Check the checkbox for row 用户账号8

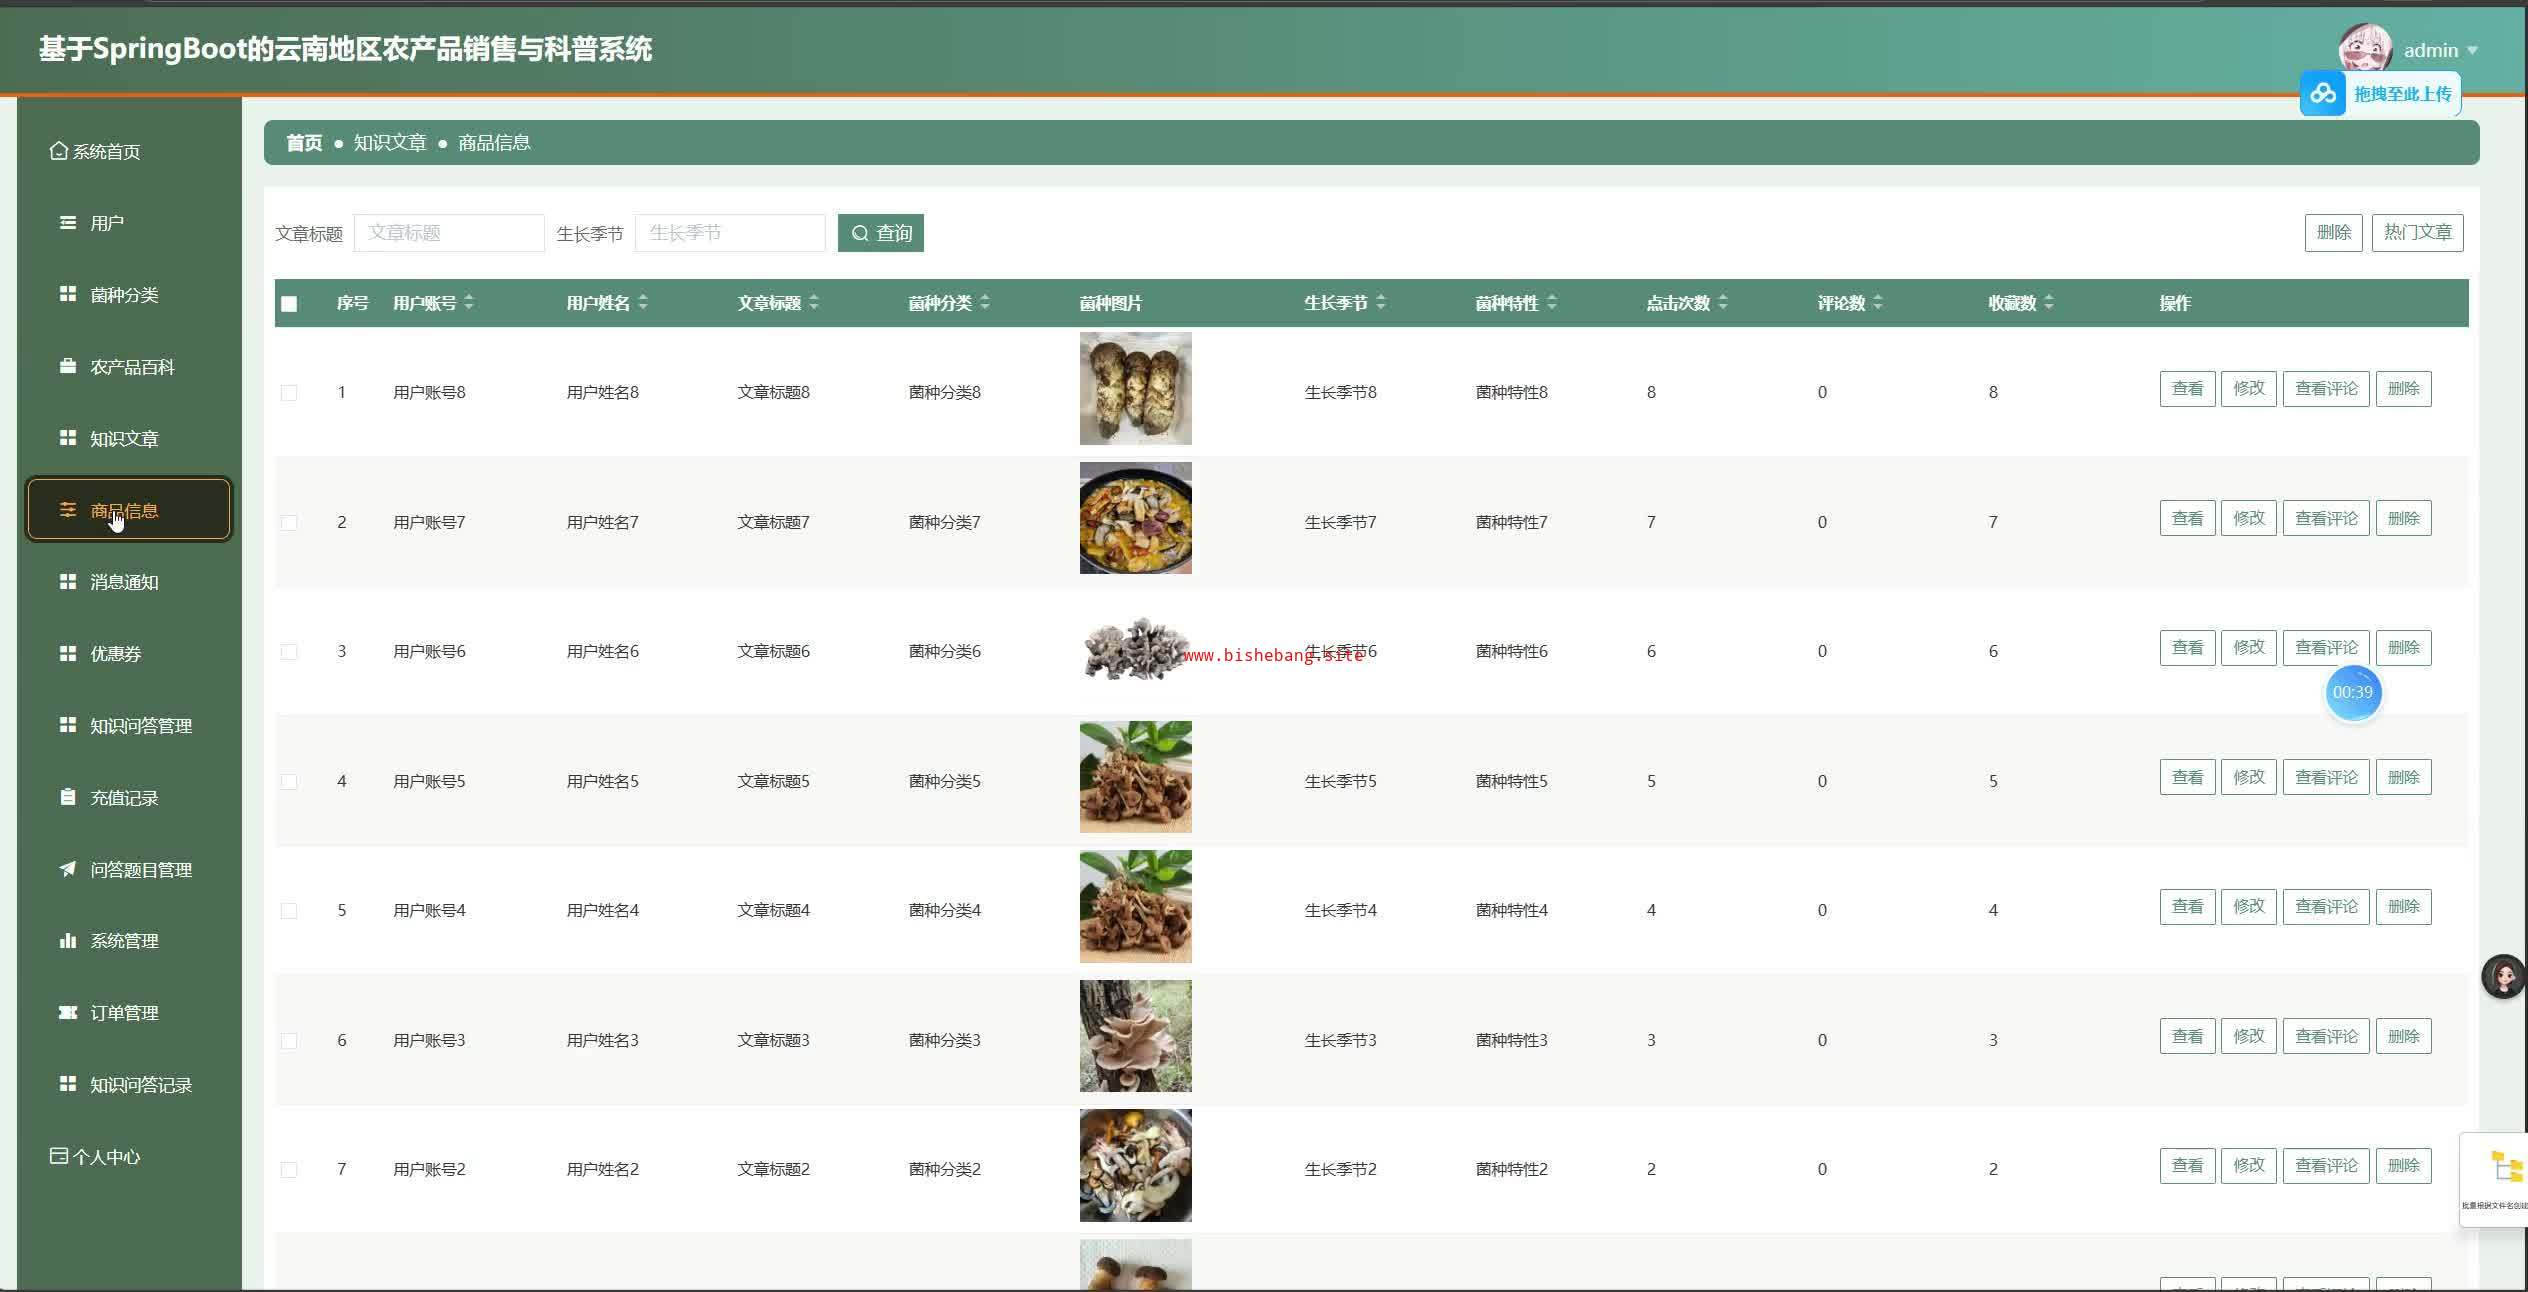click(289, 393)
